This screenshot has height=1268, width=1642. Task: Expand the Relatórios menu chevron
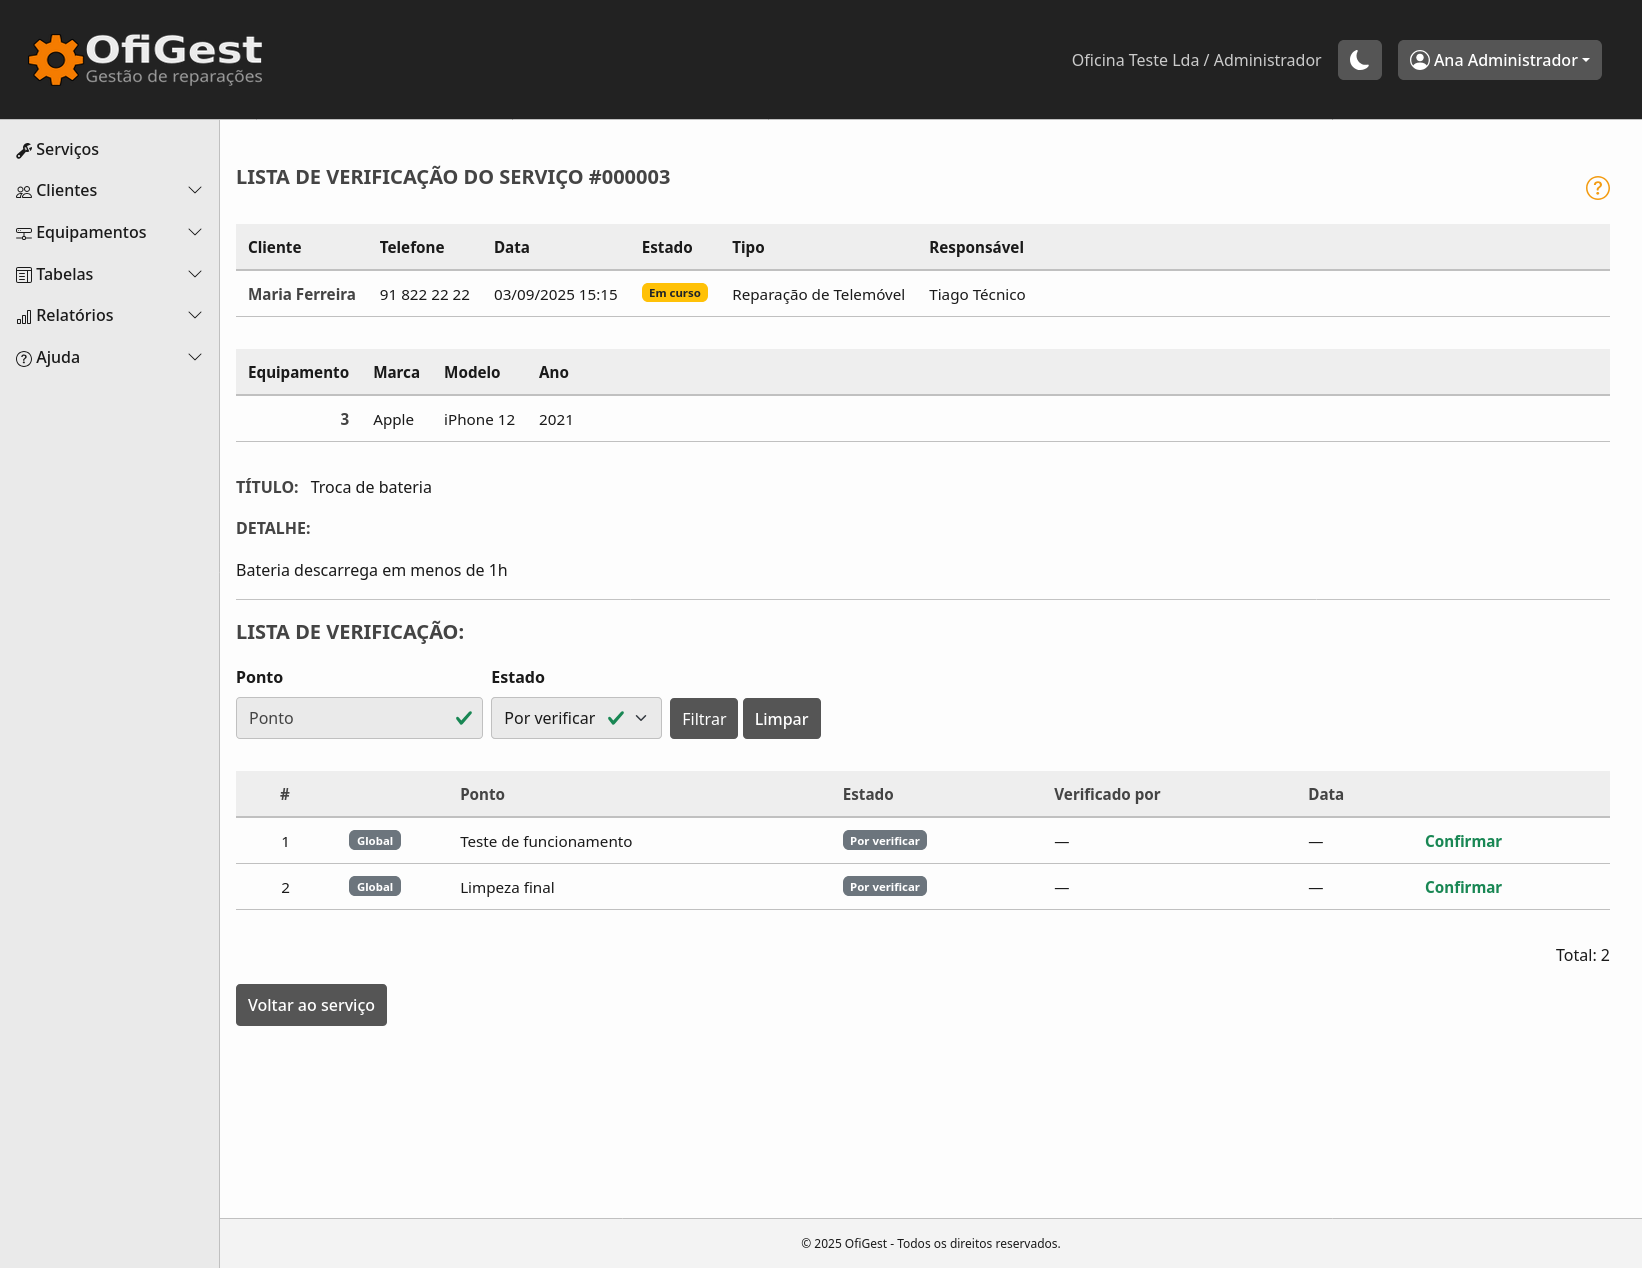[195, 315]
